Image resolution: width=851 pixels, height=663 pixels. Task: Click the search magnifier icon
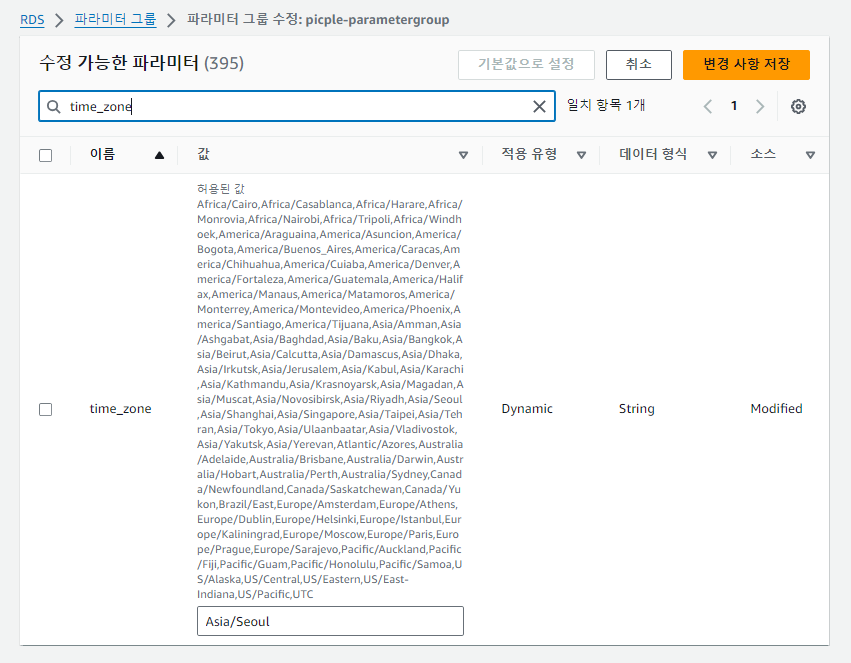click(x=53, y=107)
